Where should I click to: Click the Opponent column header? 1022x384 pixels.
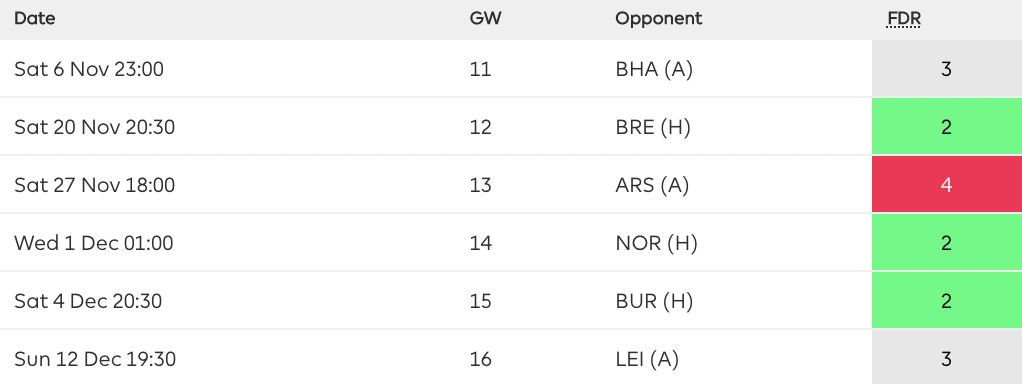click(658, 19)
